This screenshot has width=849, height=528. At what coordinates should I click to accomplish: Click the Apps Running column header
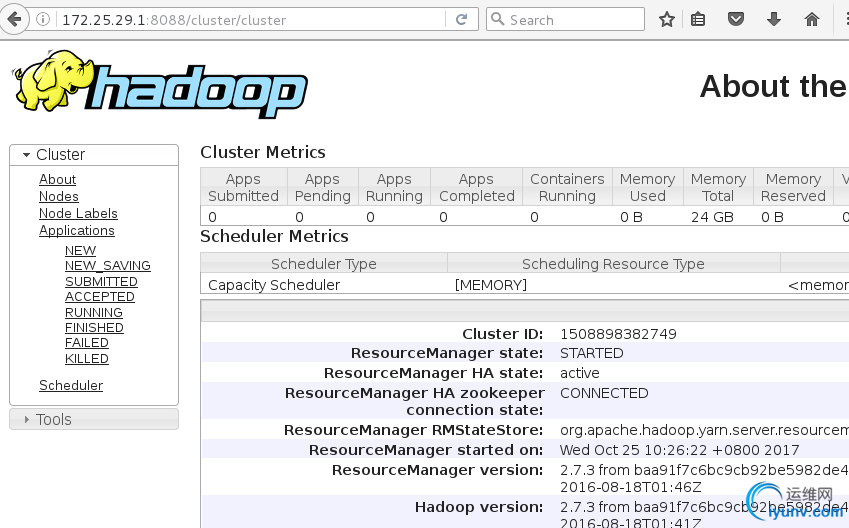pyautogui.click(x=394, y=187)
